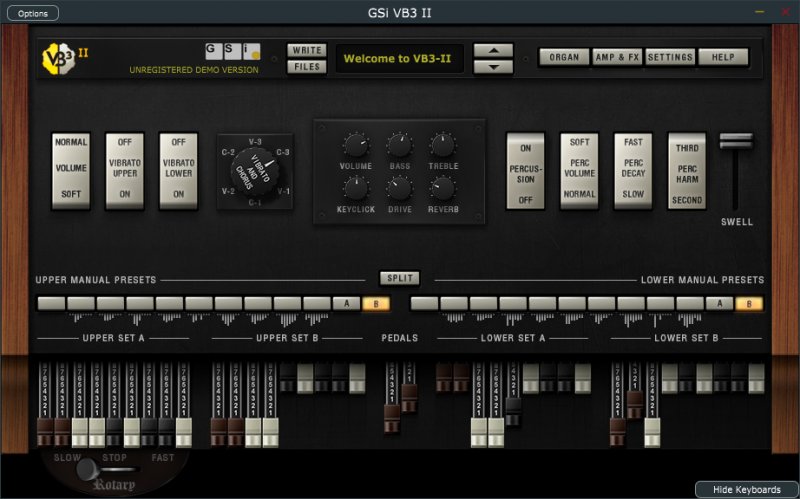Click the Keyclick knob

point(356,188)
